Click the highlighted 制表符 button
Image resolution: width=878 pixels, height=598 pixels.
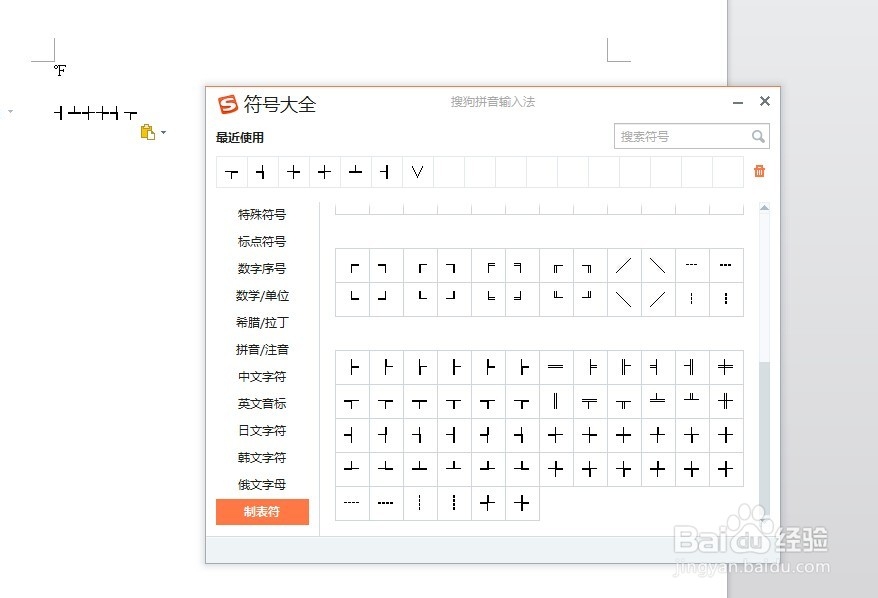[x=262, y=511]
